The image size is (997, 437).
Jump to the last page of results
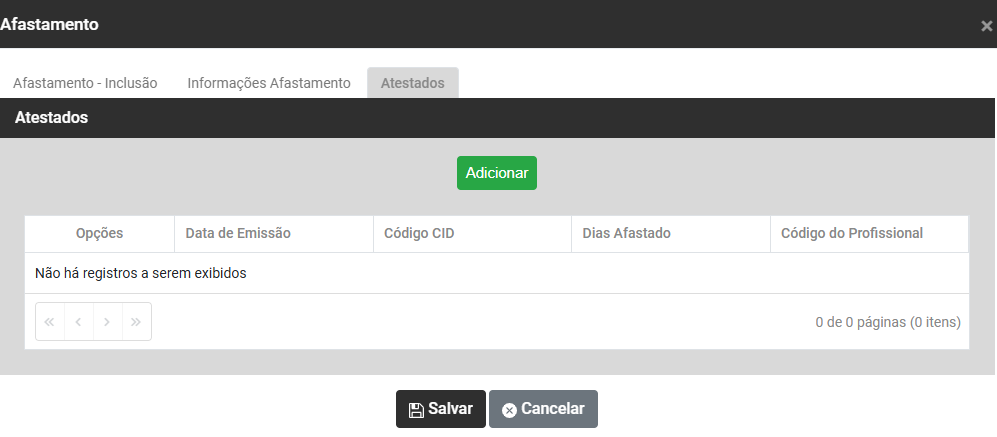[x=136, y=322]
